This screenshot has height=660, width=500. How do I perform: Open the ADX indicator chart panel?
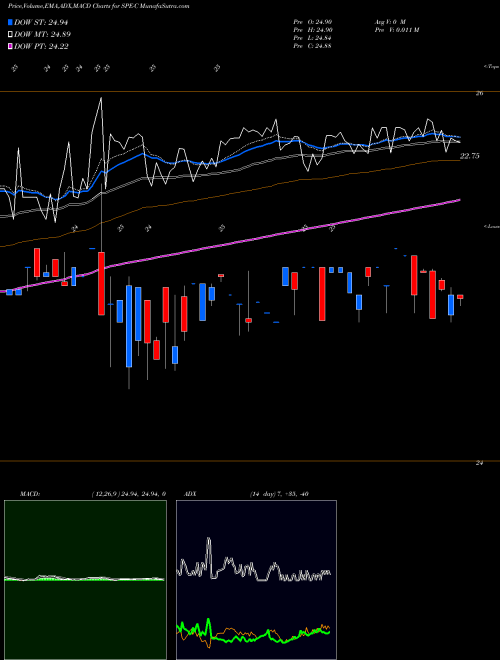pyautogui.click(x=256, y=580)
